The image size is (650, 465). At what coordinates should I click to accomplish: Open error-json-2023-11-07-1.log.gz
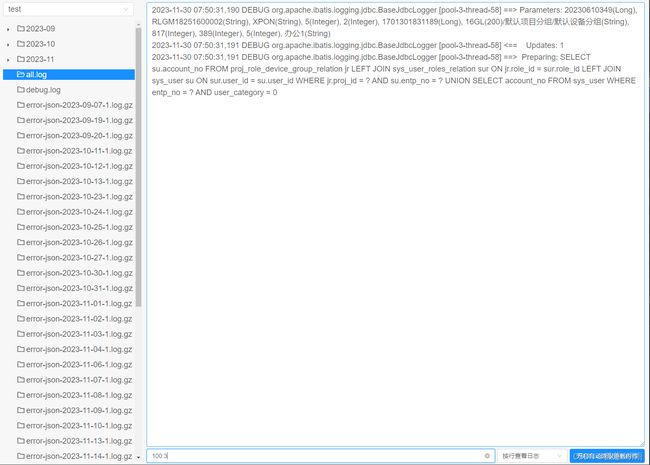79,380
